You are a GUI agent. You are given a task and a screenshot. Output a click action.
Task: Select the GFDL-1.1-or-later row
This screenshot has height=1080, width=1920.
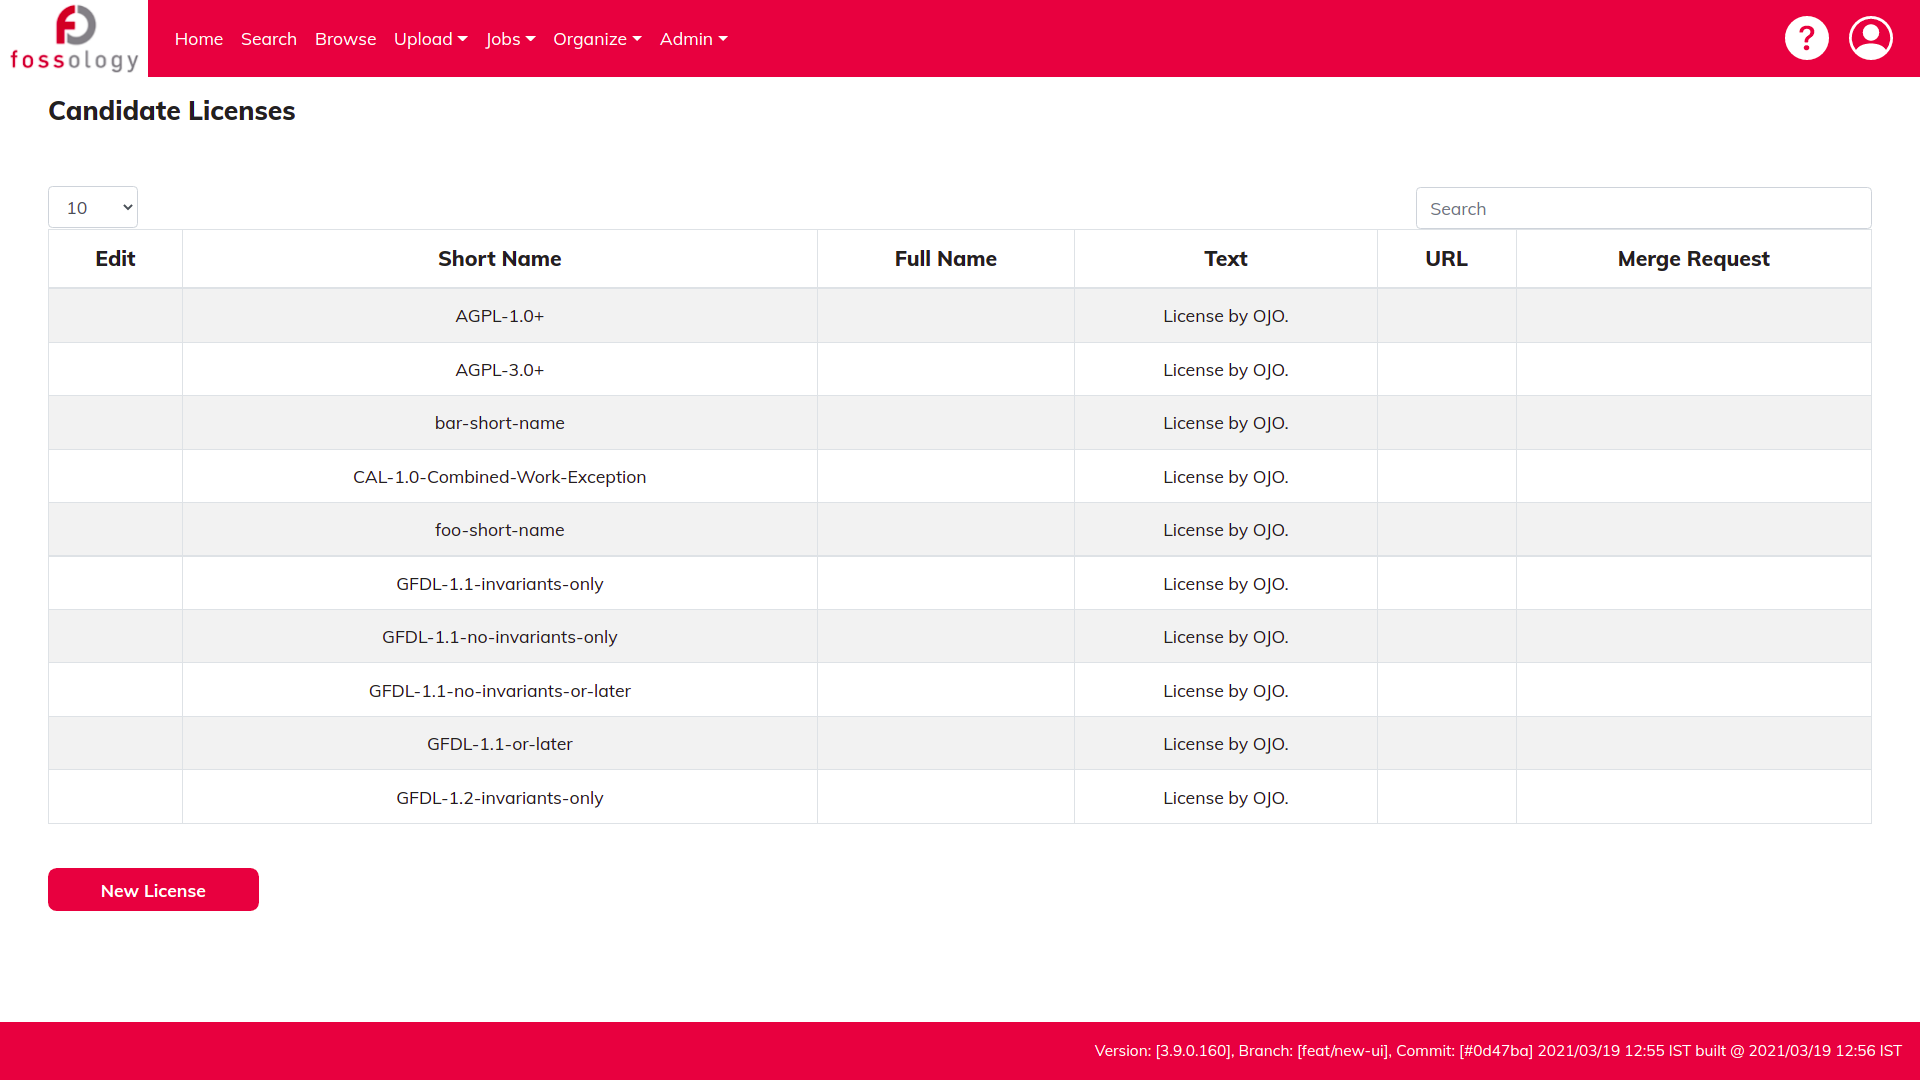click(x=960, y=744)
